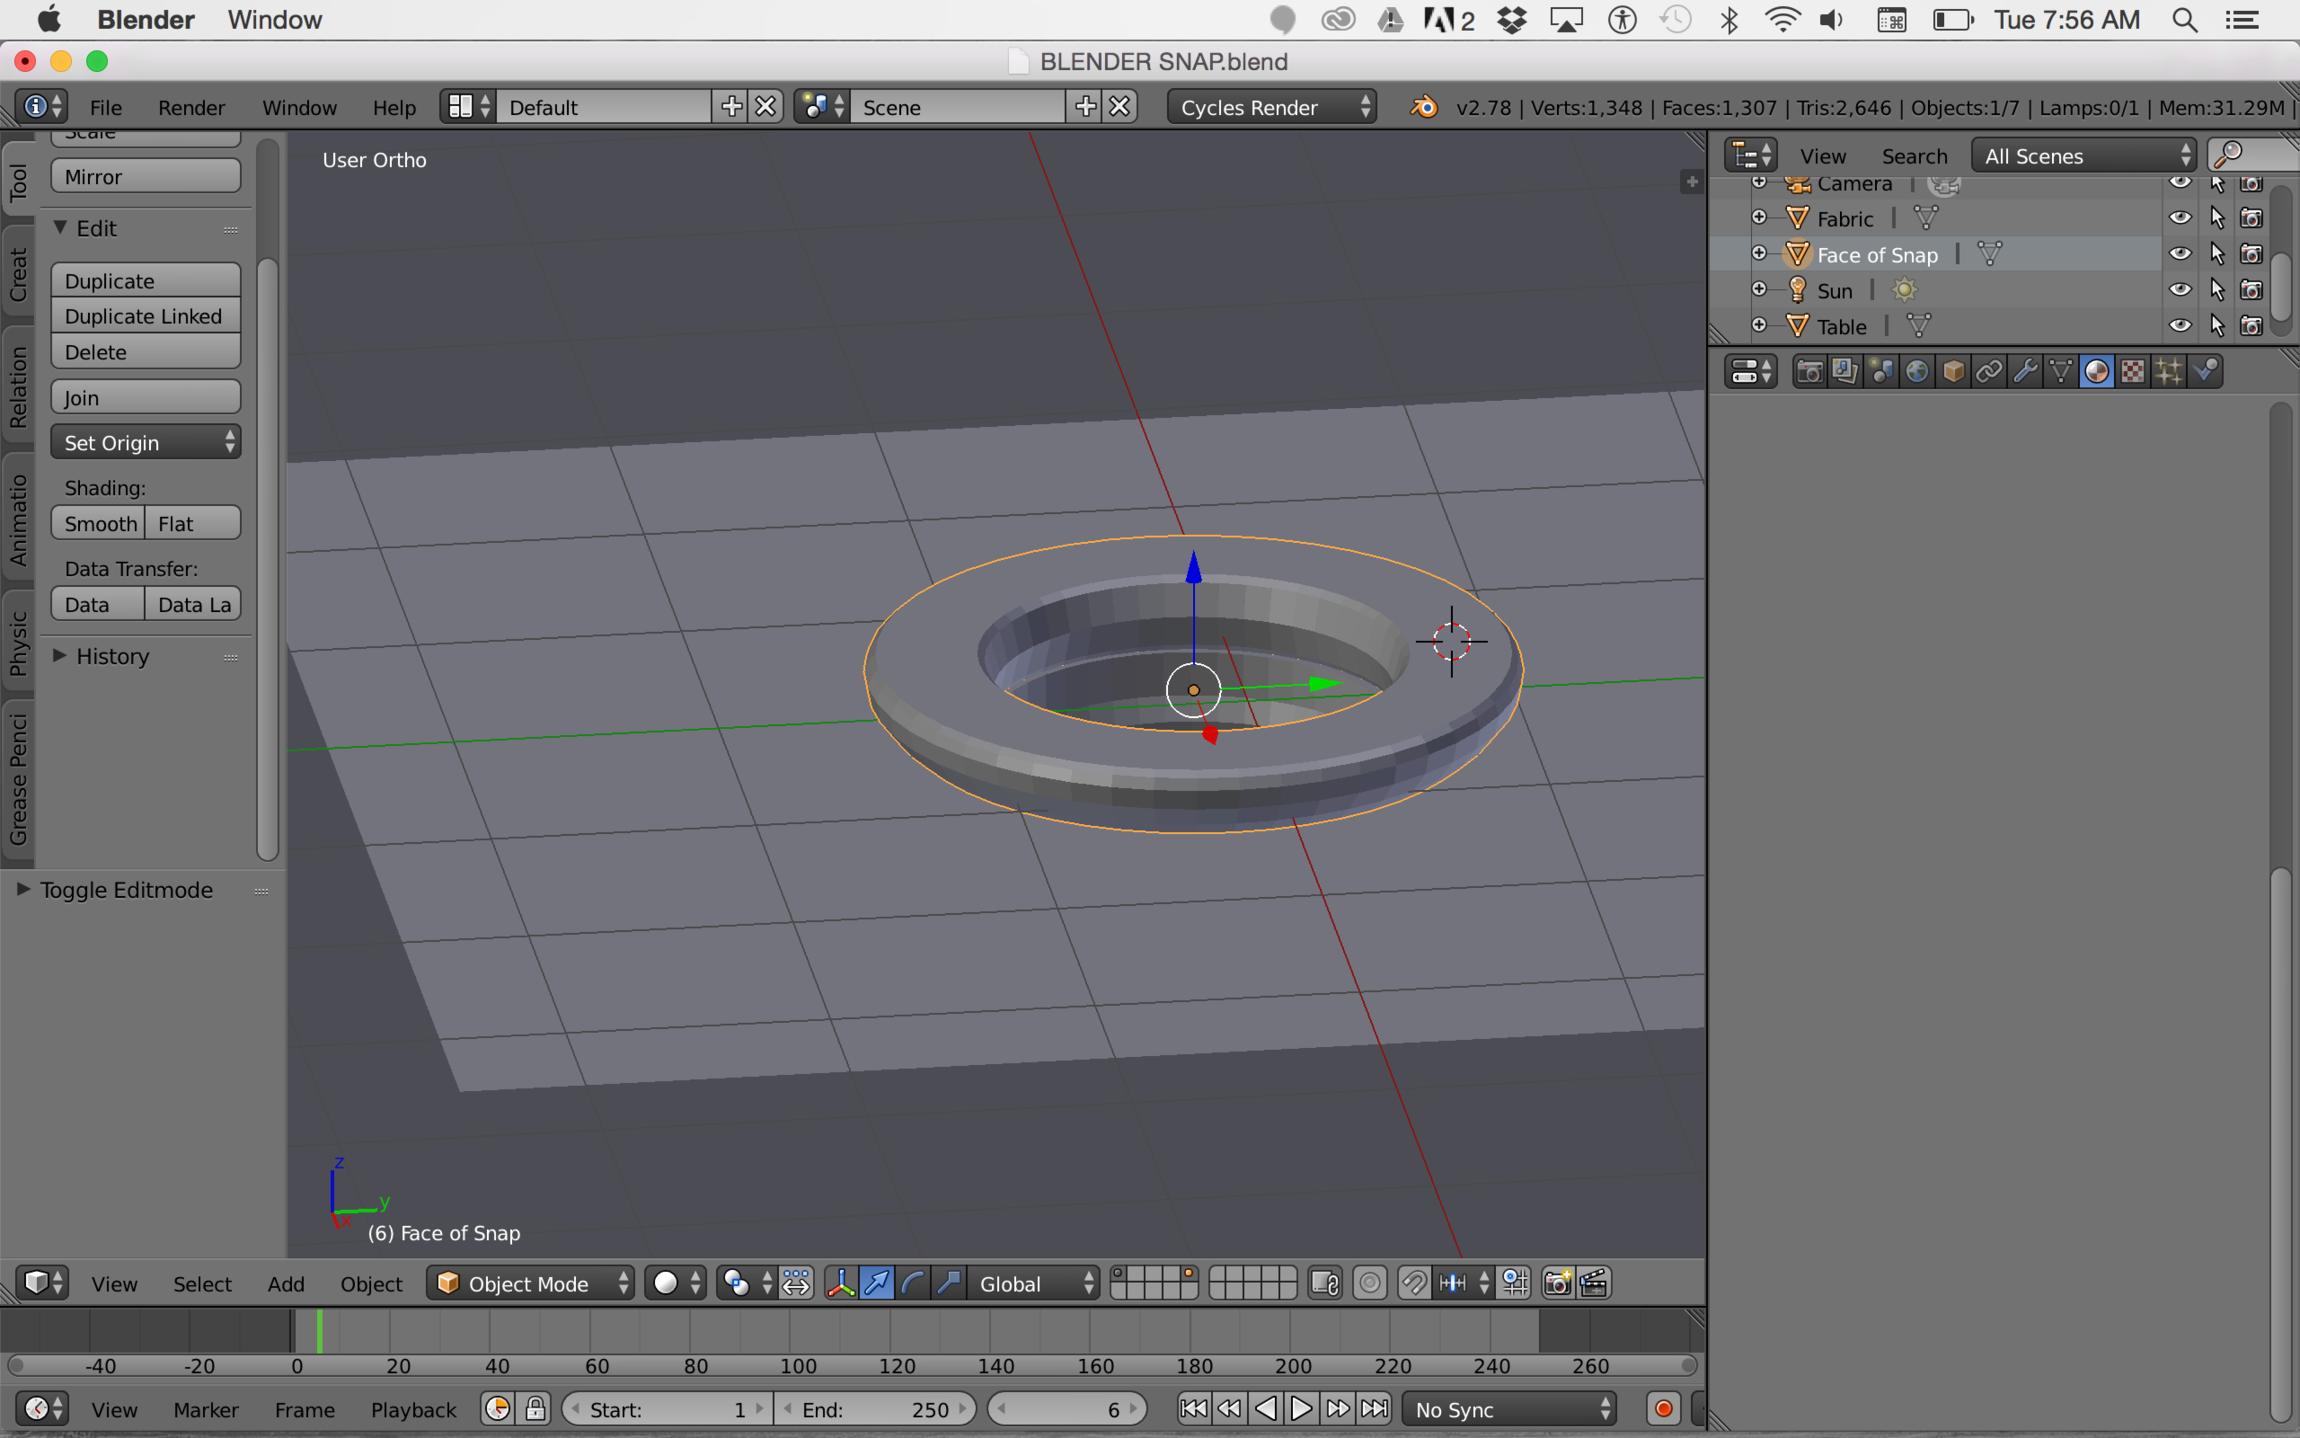This screenshot has width=2300, height=1438.
Task: Click the OpenGL render image camera icon
Action: (x=1557, y=1283)
